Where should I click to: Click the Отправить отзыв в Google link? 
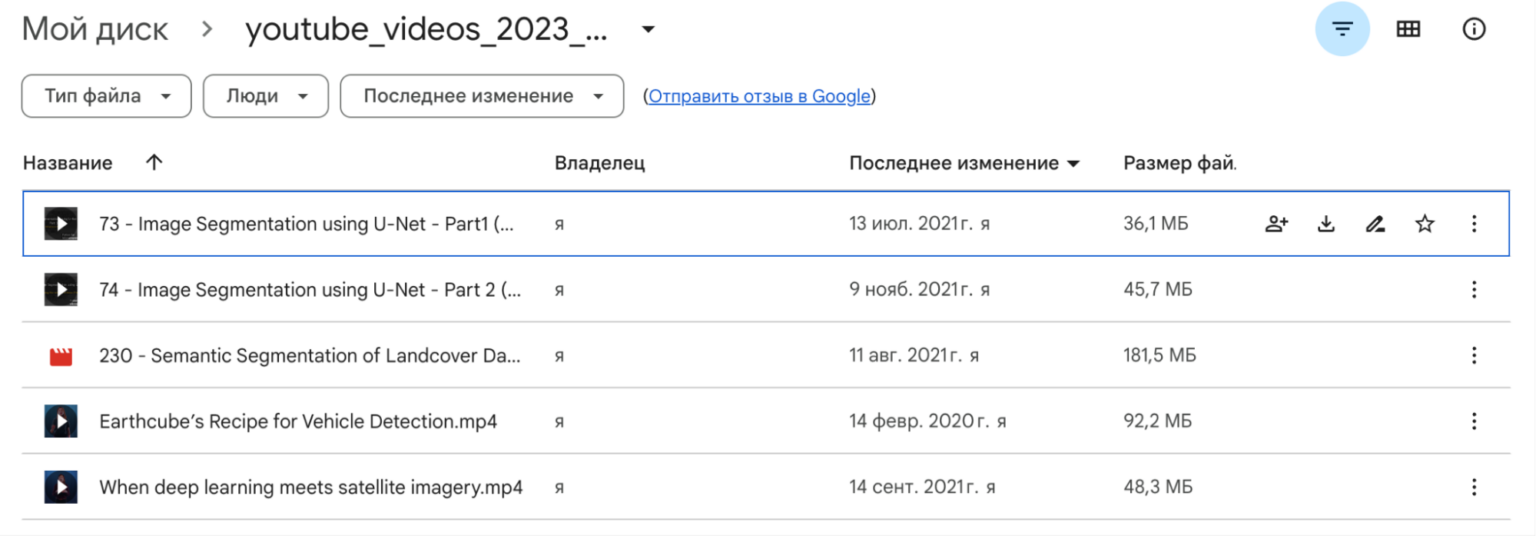coord(759,97)
